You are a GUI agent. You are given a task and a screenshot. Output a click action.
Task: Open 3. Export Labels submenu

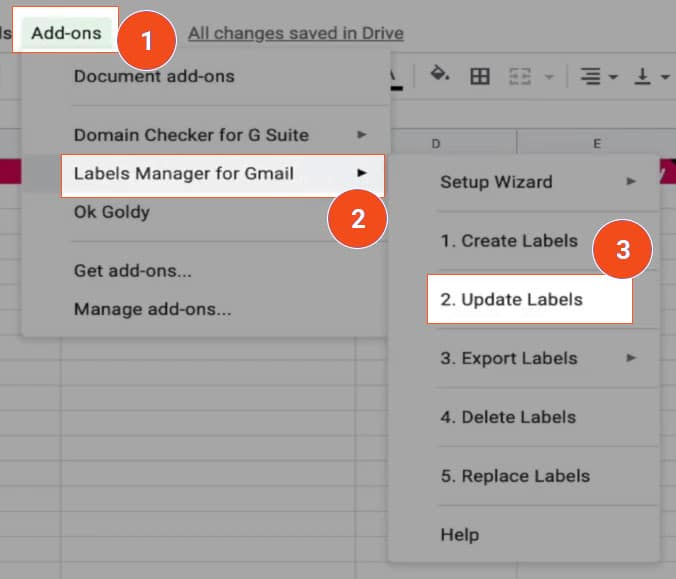[x=524, y=358]
